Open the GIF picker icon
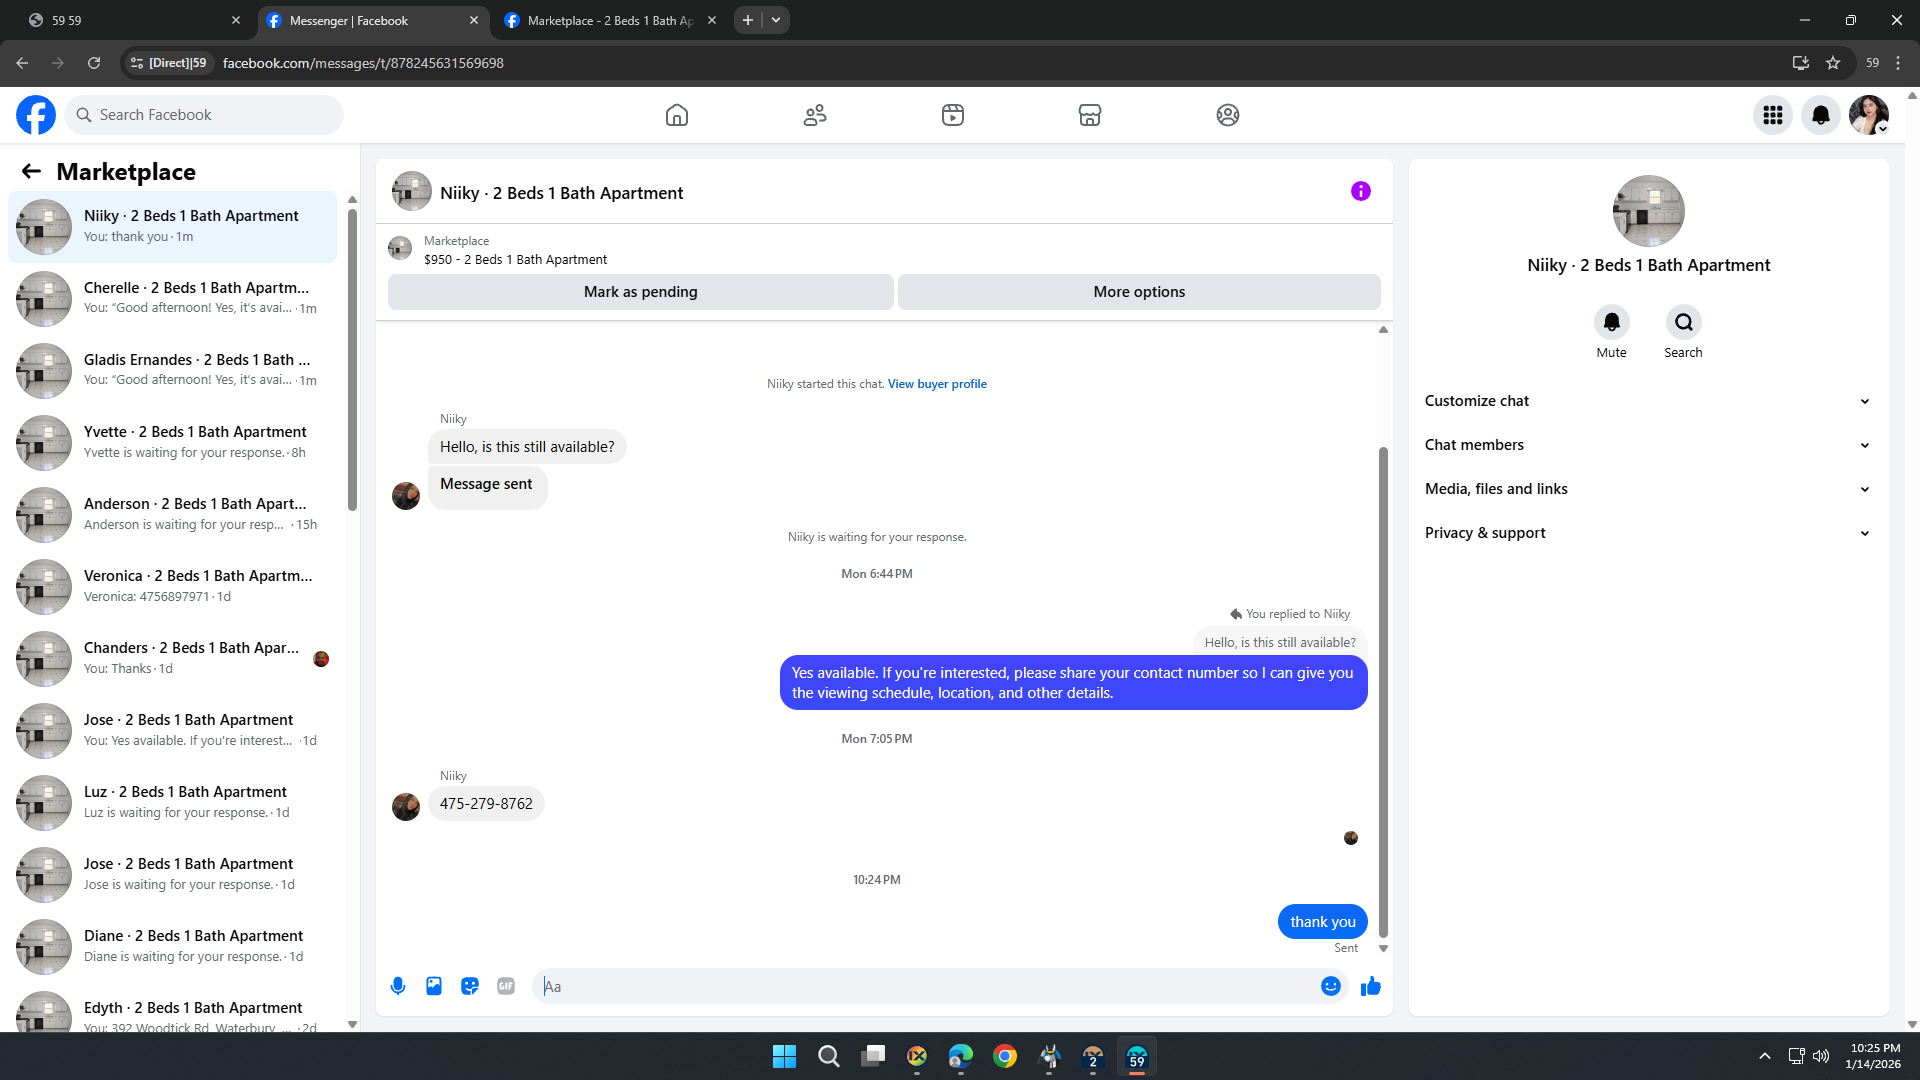 pos(506,986)
